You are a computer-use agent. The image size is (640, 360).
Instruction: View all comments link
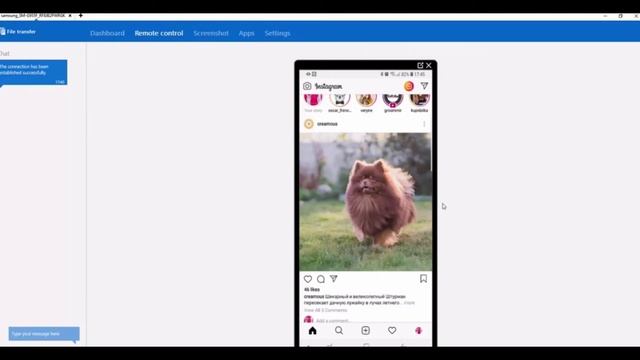325,310
